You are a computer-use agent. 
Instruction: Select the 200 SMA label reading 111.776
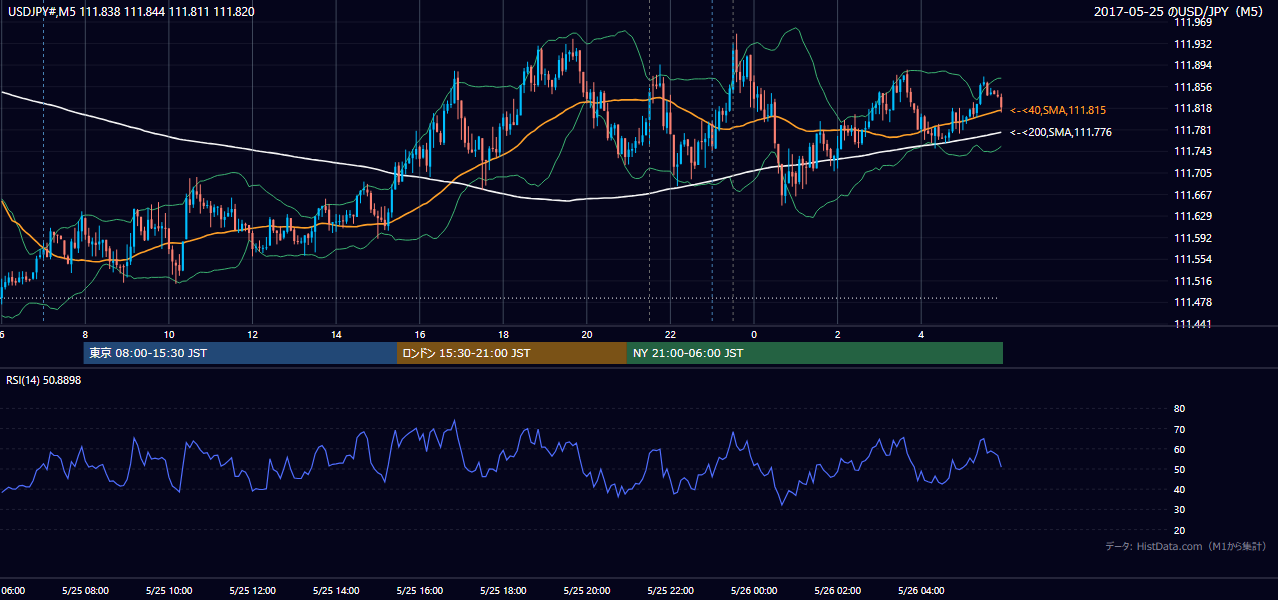coord(1061,132)
